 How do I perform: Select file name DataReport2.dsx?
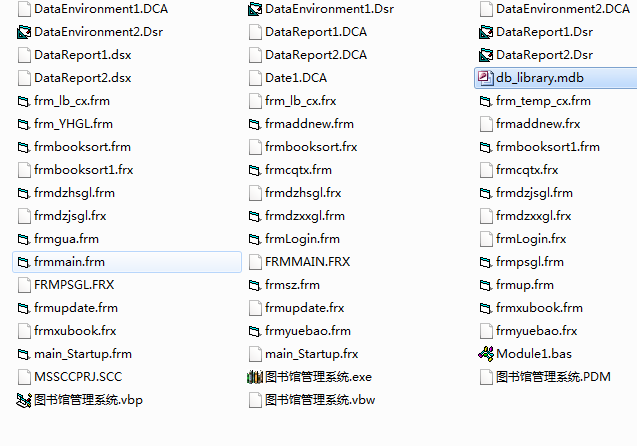pyautogui.click(x=82, y=78)
